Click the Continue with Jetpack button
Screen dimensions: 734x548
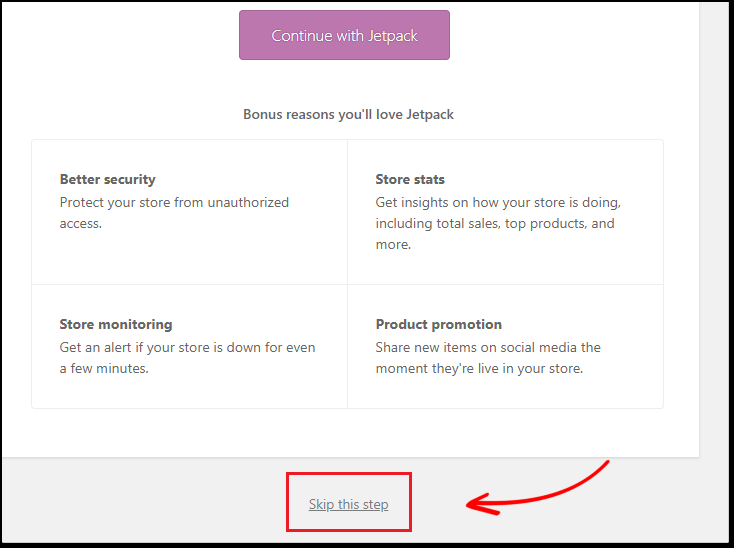(x=344, y=35)
